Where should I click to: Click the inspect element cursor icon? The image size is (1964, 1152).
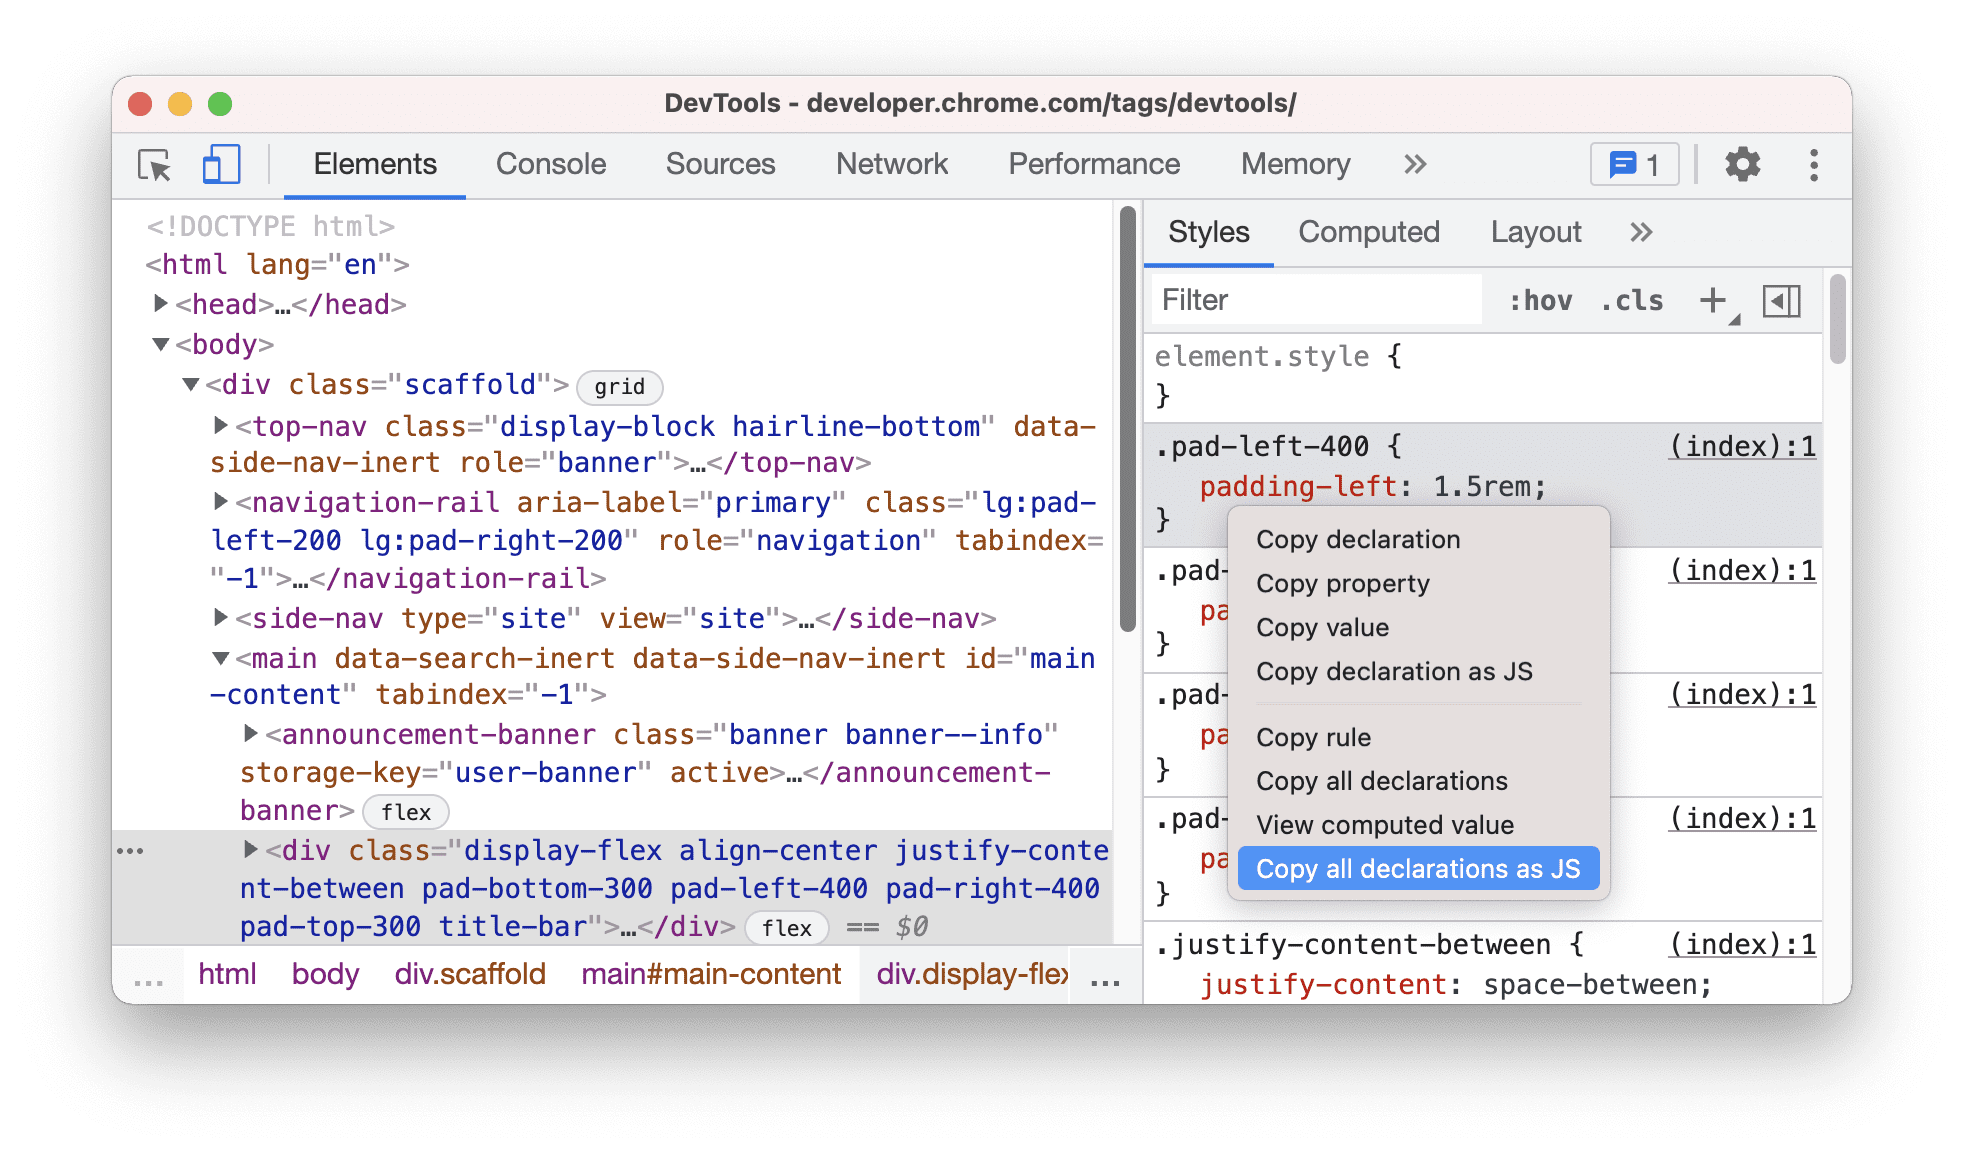(x=152, y=163)
